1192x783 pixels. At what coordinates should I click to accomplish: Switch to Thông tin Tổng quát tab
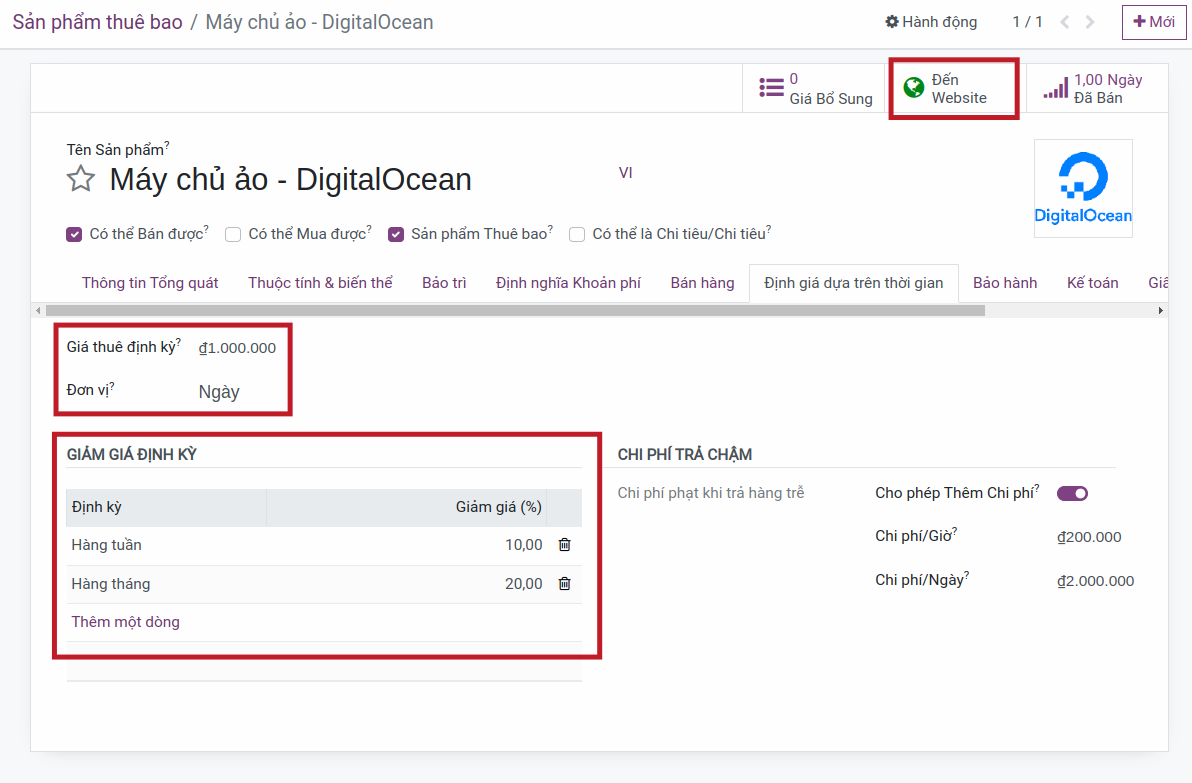(x=150, y=283)
